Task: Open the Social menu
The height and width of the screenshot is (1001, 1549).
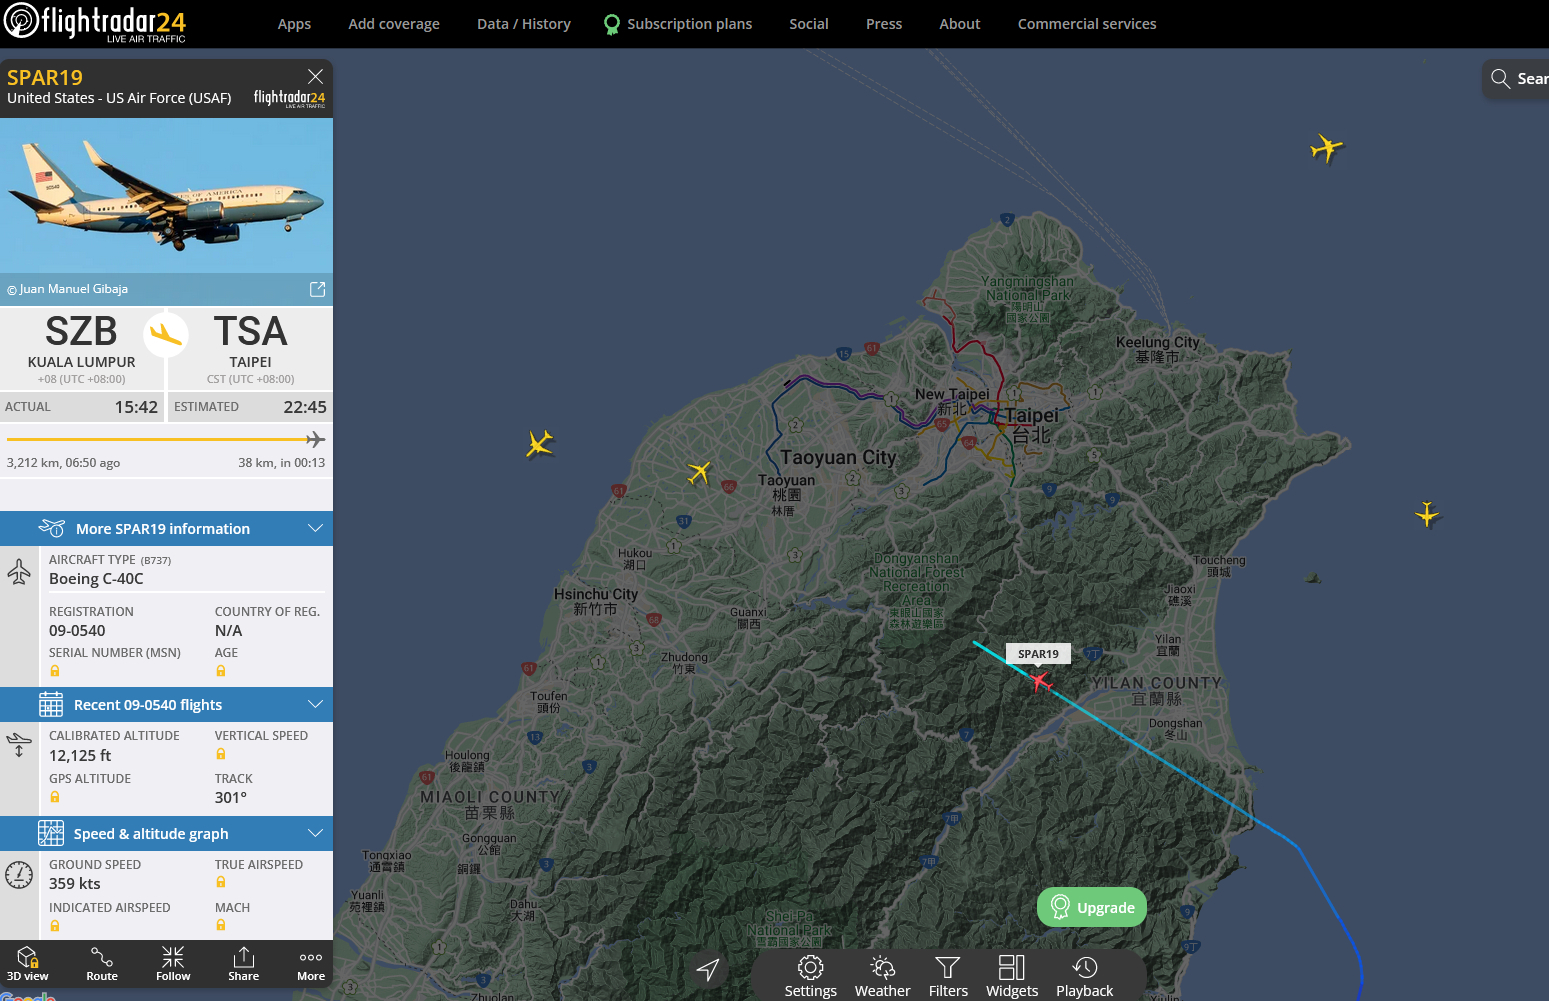Action: [x=809, y=24]
